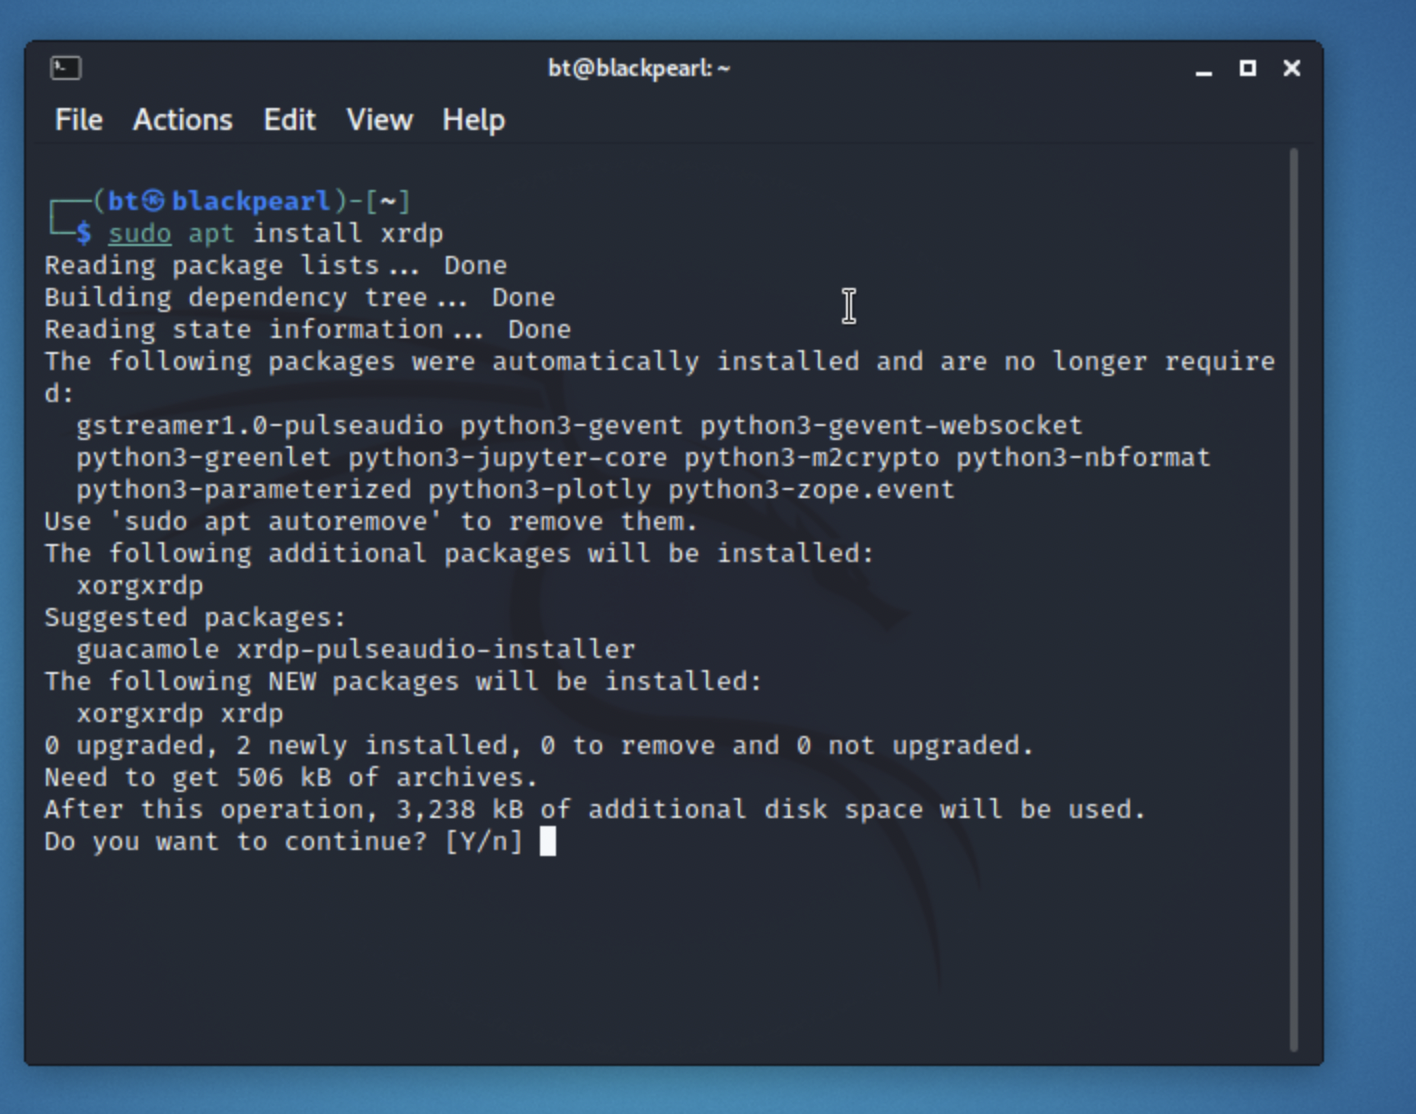Open the Help menu
1416x1114 pixels.
pyautogui.click(x=473, y=120)
